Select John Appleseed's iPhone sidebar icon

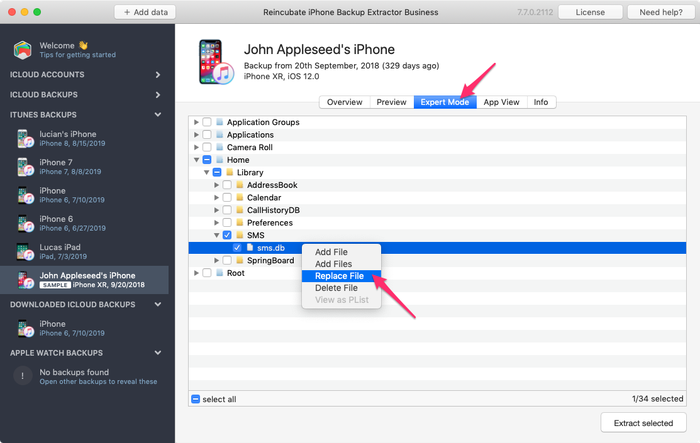pyautogui.click(x=25, y=280)
